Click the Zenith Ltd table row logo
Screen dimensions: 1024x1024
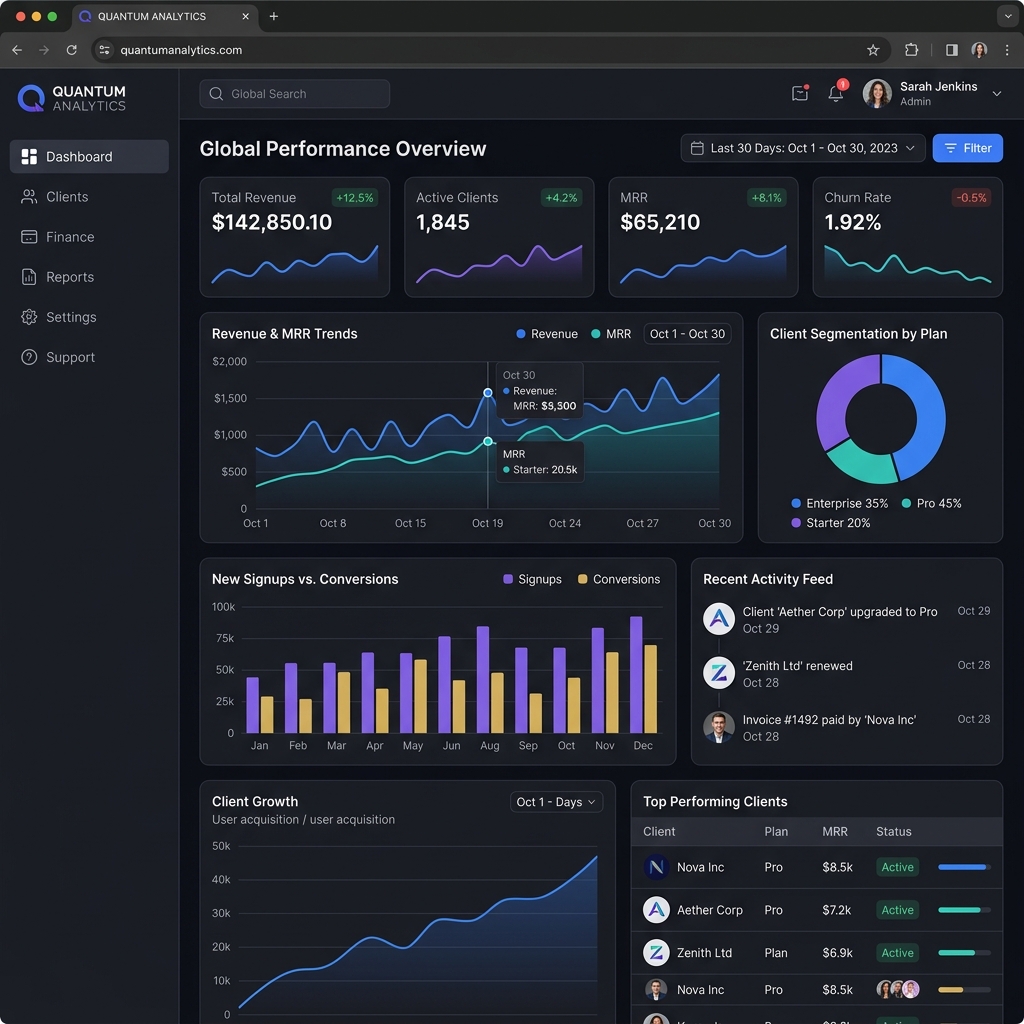[656, 953]
